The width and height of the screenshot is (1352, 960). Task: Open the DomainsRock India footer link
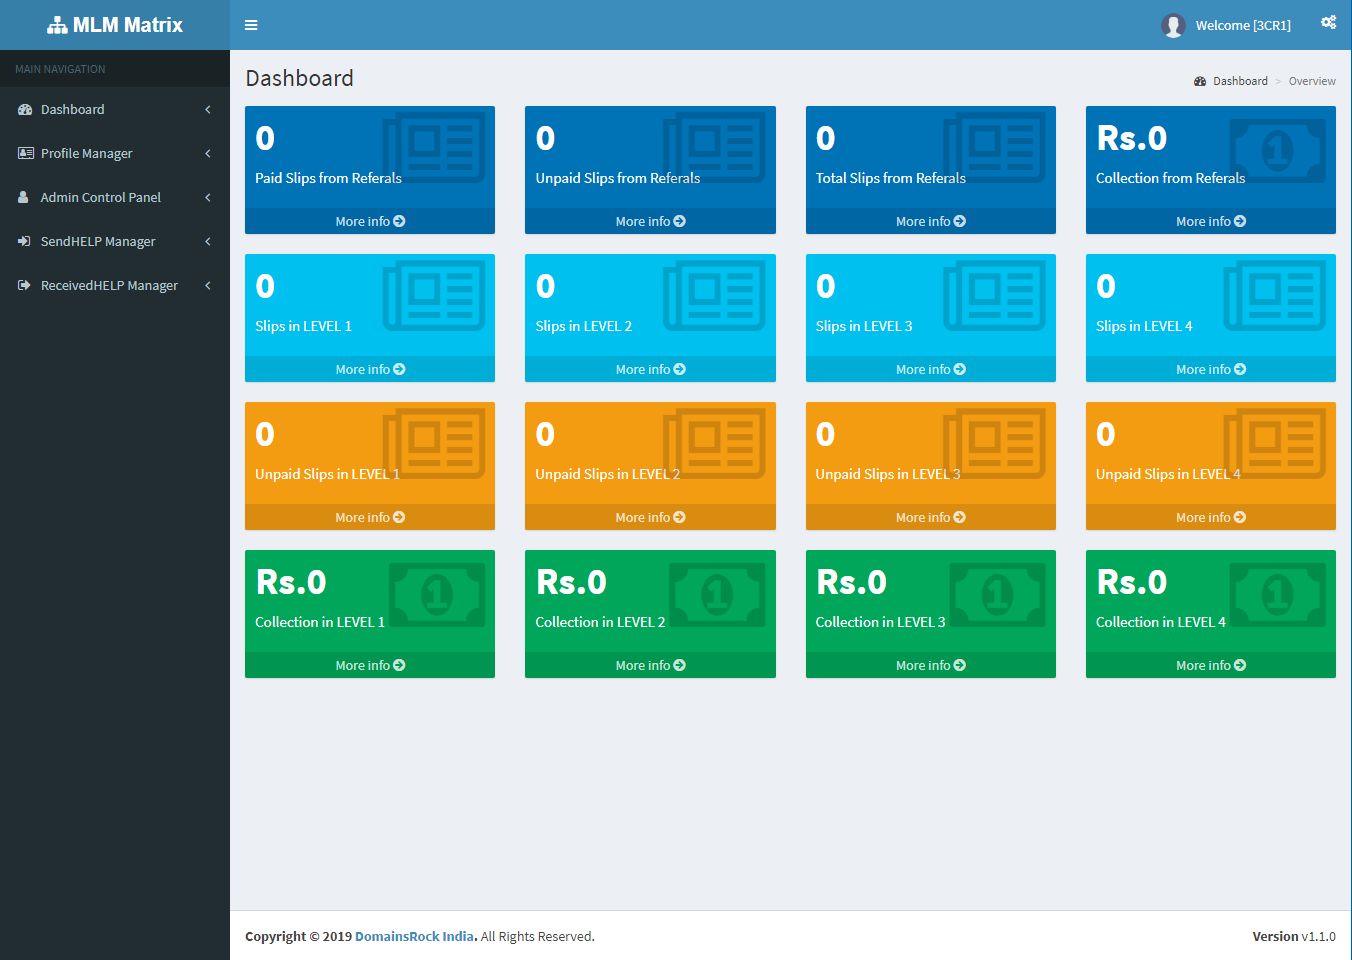point(414,937)
